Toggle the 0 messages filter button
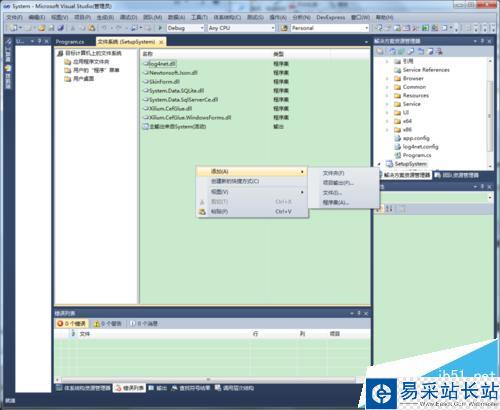500x410 pixels. point(144,324)
